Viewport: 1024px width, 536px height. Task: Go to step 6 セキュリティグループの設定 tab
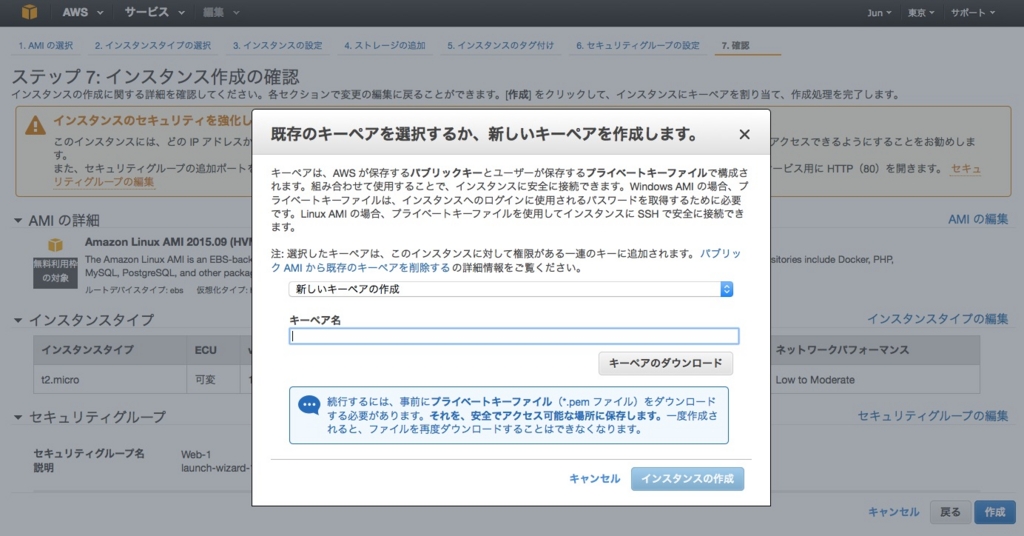click(x=637, y=46)
